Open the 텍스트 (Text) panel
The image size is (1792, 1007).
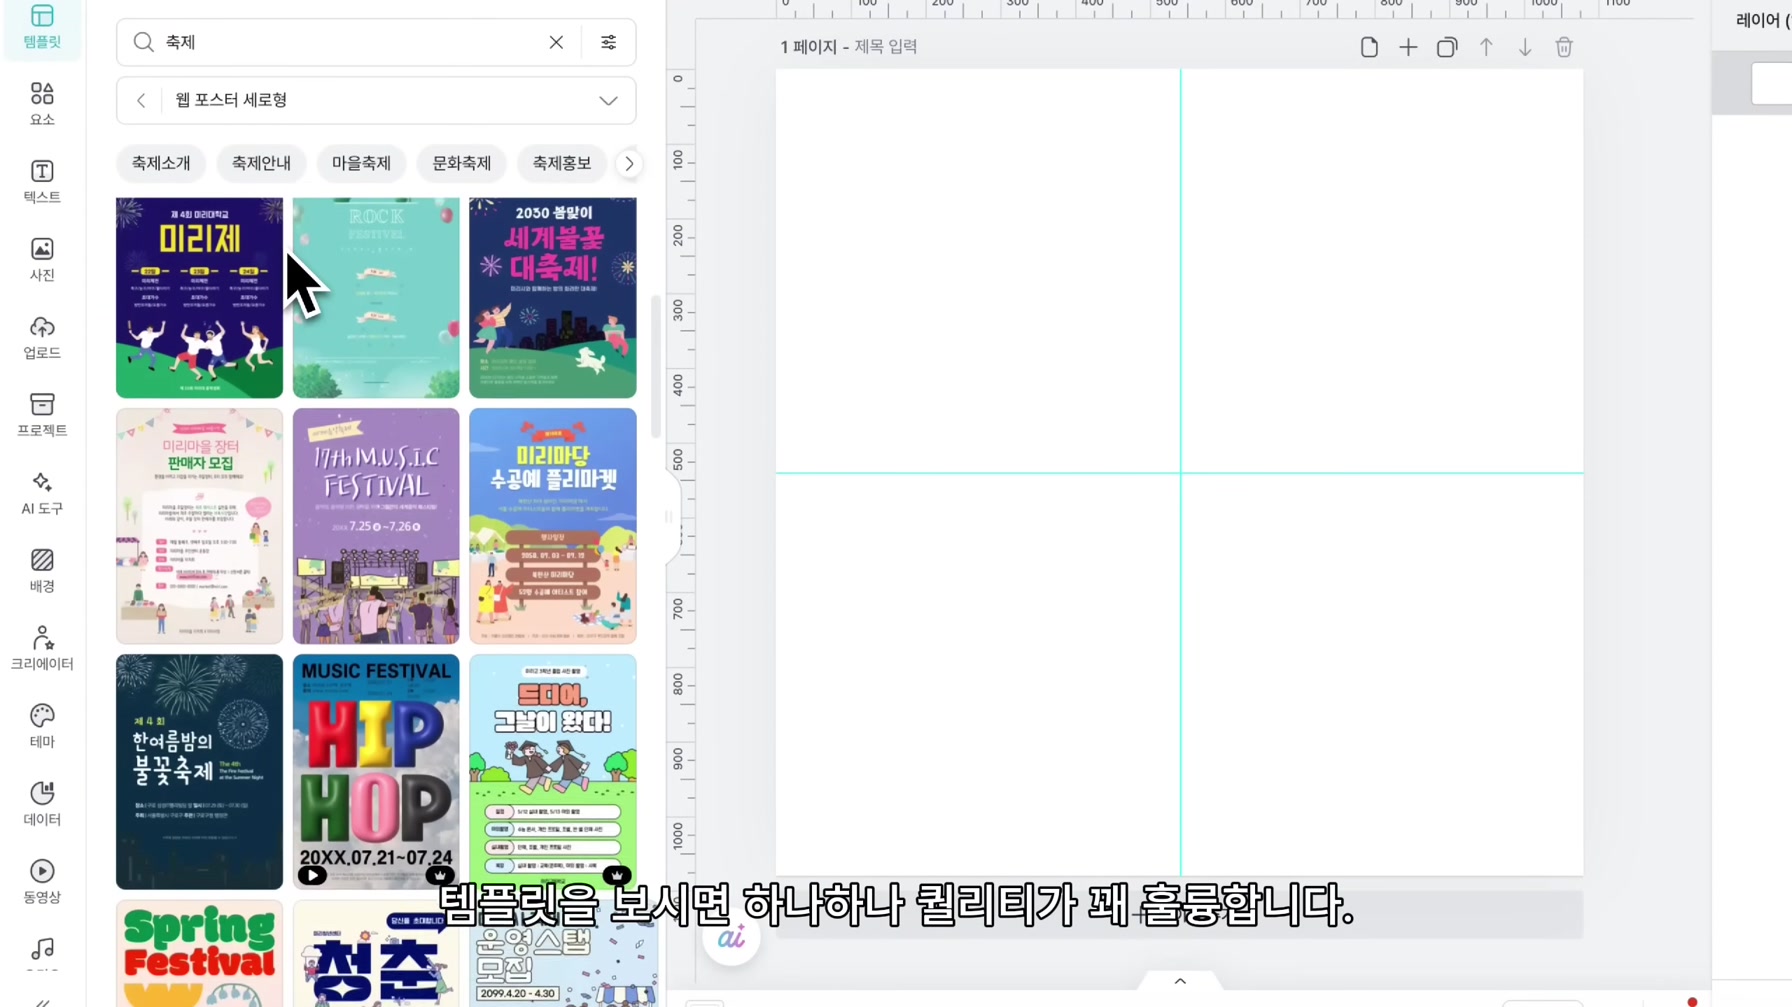pyautogui.click(x=42, y=182)
